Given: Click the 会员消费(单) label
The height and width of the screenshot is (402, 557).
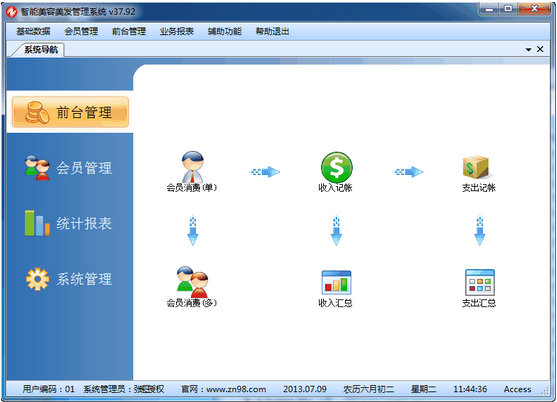Looking at the screenshot, I should coord(192,188).
